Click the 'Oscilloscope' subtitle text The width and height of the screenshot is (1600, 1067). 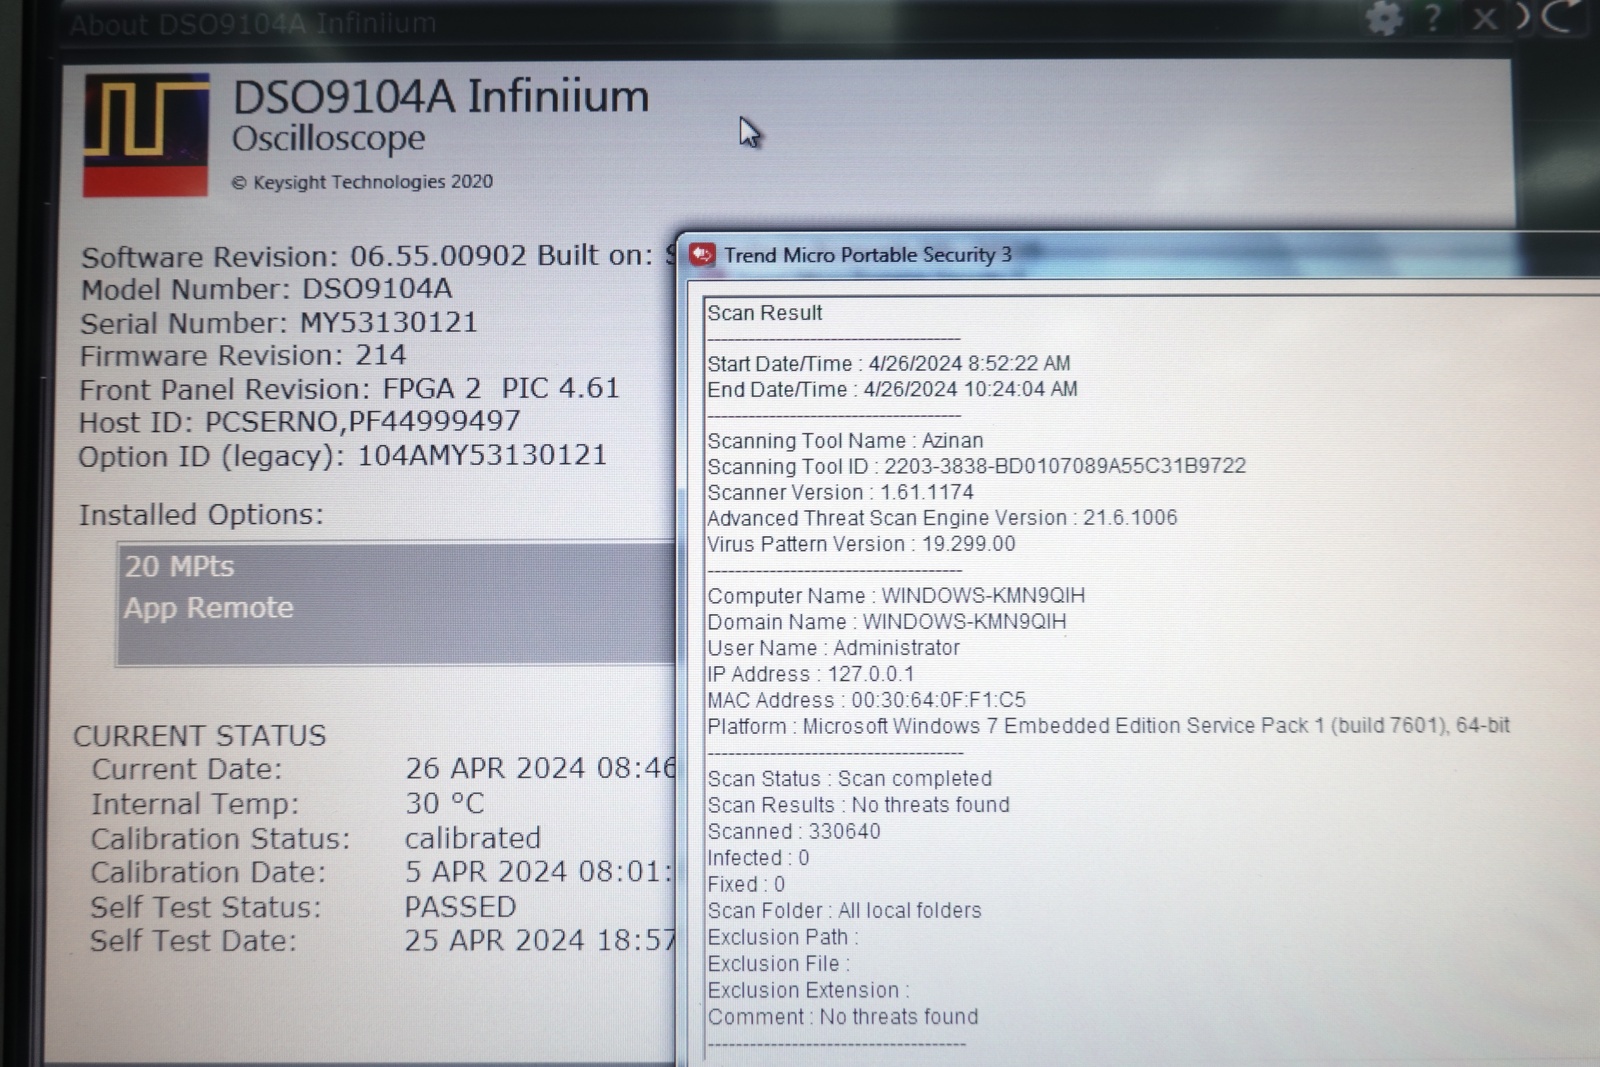[328, 139]
